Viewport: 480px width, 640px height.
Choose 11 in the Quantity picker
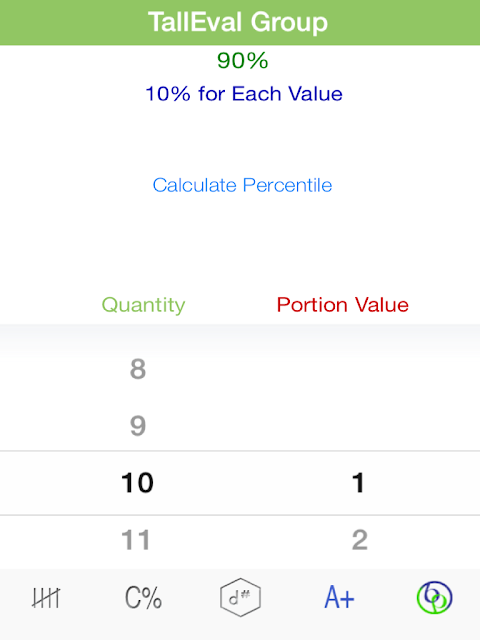pyautogui.click(x=136, y=540)
